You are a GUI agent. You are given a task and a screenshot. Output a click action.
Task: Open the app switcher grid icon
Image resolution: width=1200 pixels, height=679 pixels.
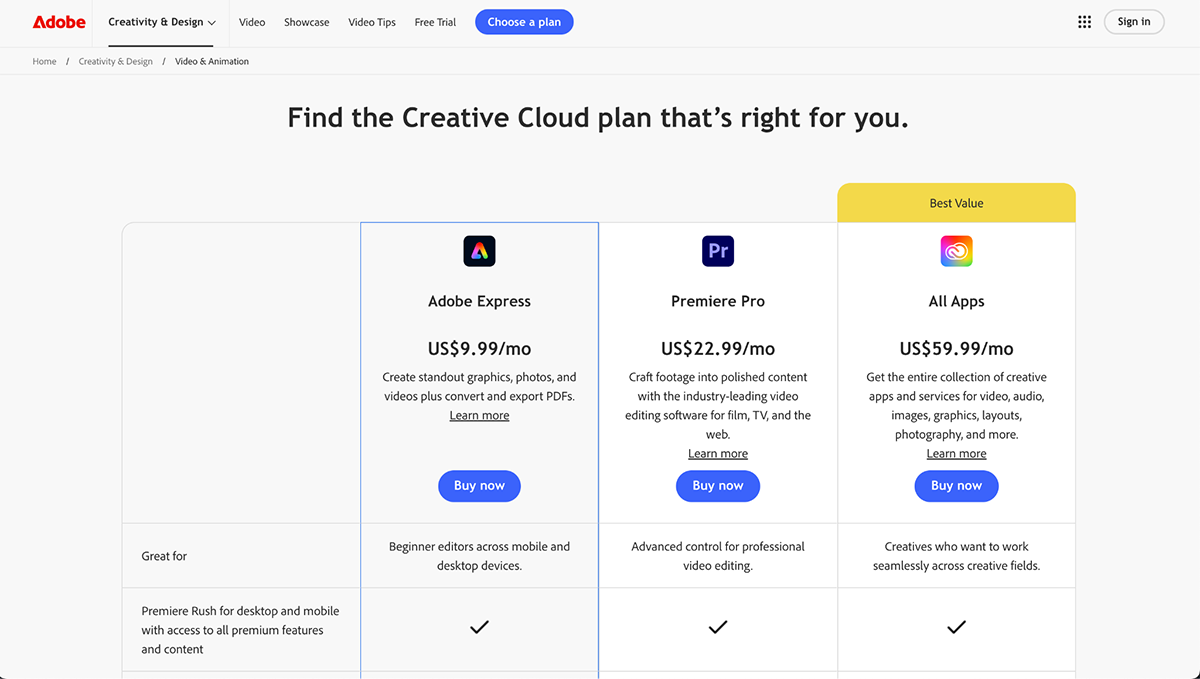coord(1084,22)
